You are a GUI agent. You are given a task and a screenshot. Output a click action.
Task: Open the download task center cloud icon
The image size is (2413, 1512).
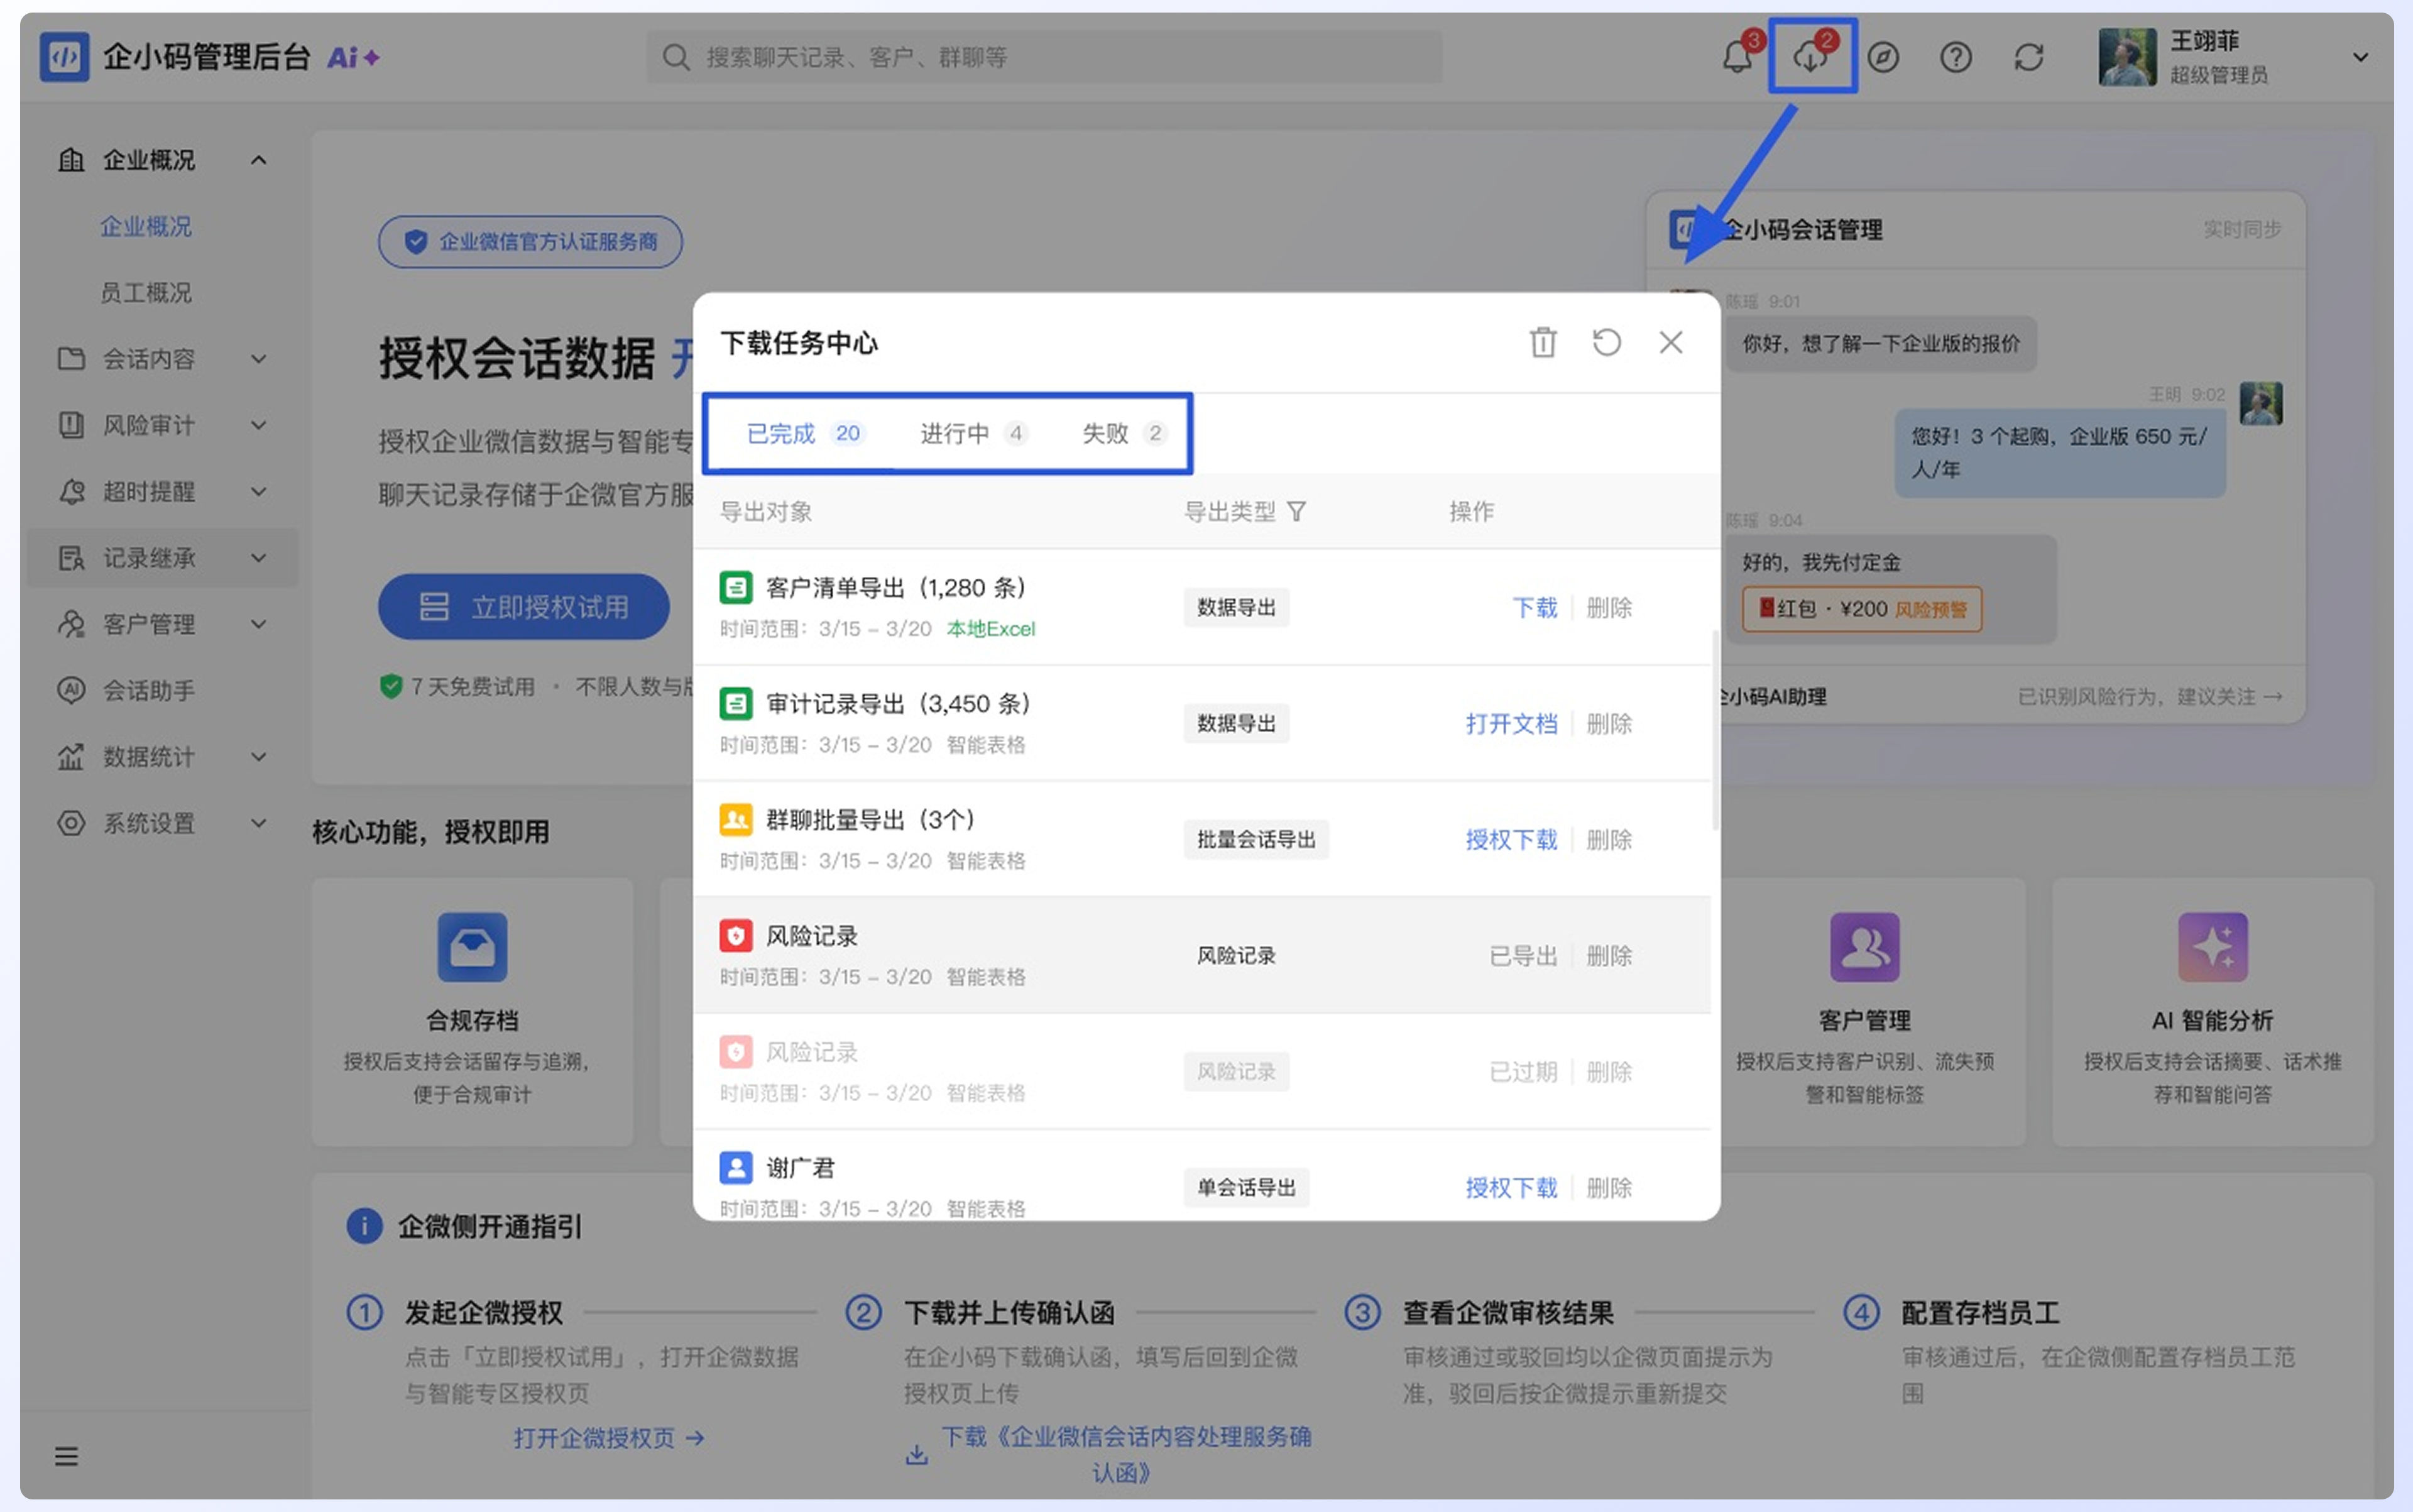pos(1811,57)
